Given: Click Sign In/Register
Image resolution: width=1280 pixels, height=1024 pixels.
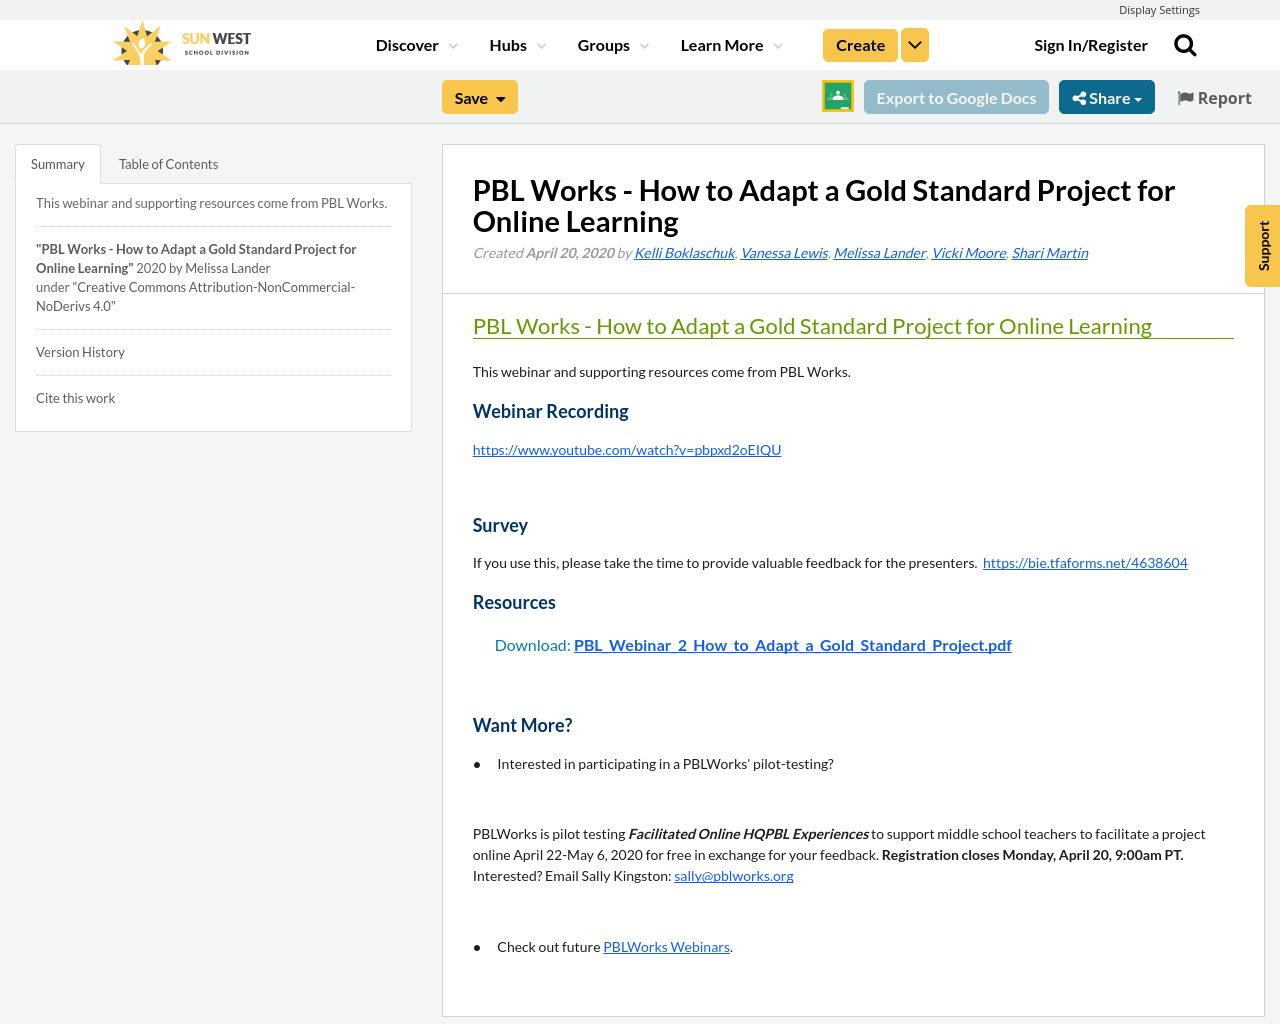Looking at the screenshot, I should 1090,44.
